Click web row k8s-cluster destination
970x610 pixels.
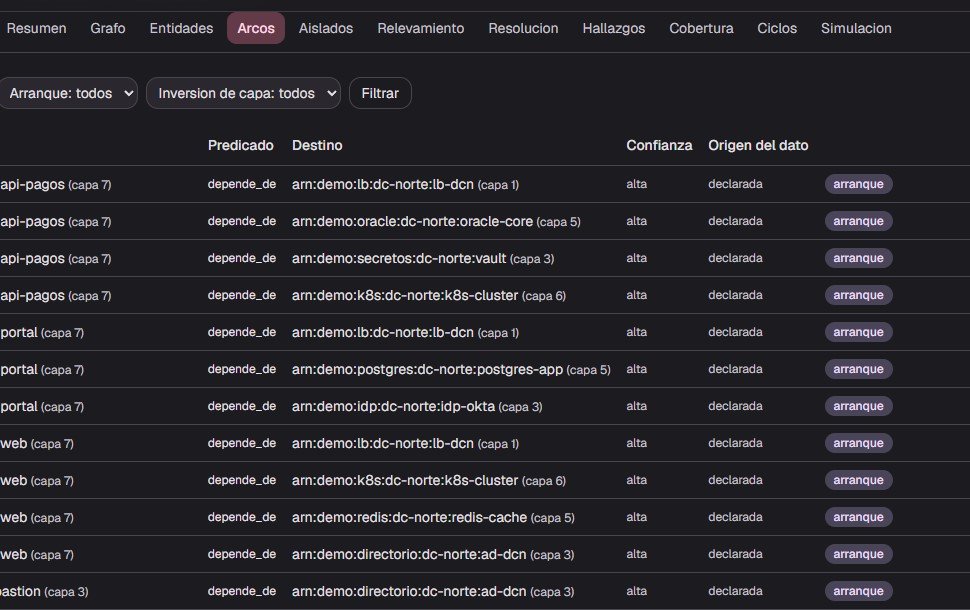(429, 481)
